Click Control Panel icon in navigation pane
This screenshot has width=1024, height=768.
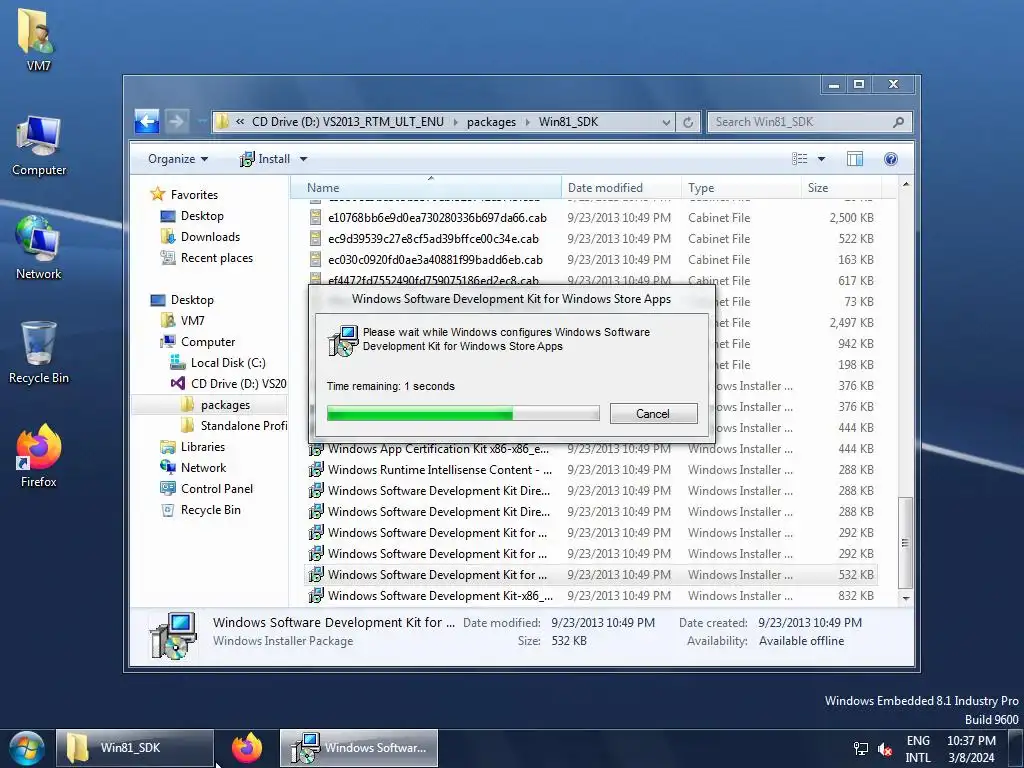pyautogui.click(x=168, y=488)
